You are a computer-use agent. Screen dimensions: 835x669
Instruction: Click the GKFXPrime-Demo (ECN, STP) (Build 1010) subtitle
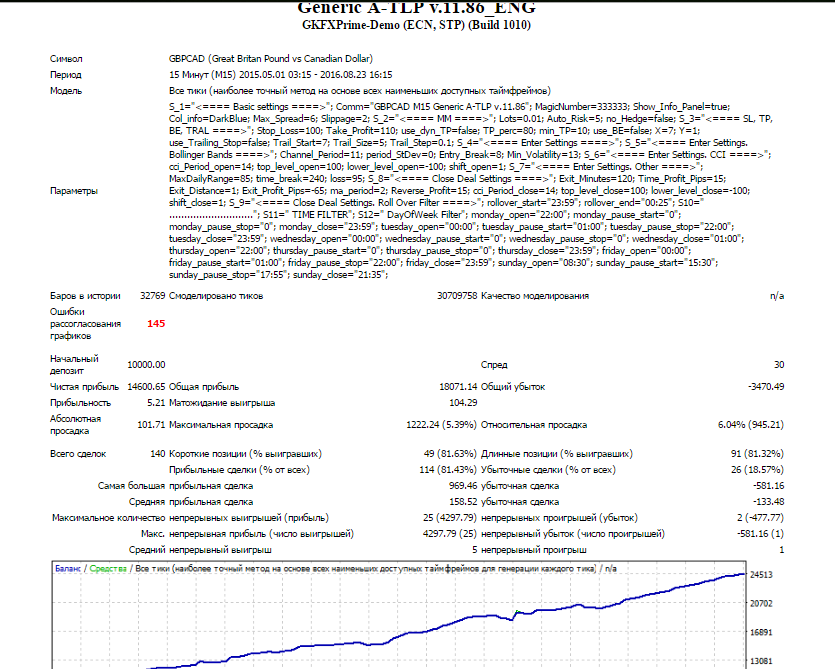click(416, 25)
